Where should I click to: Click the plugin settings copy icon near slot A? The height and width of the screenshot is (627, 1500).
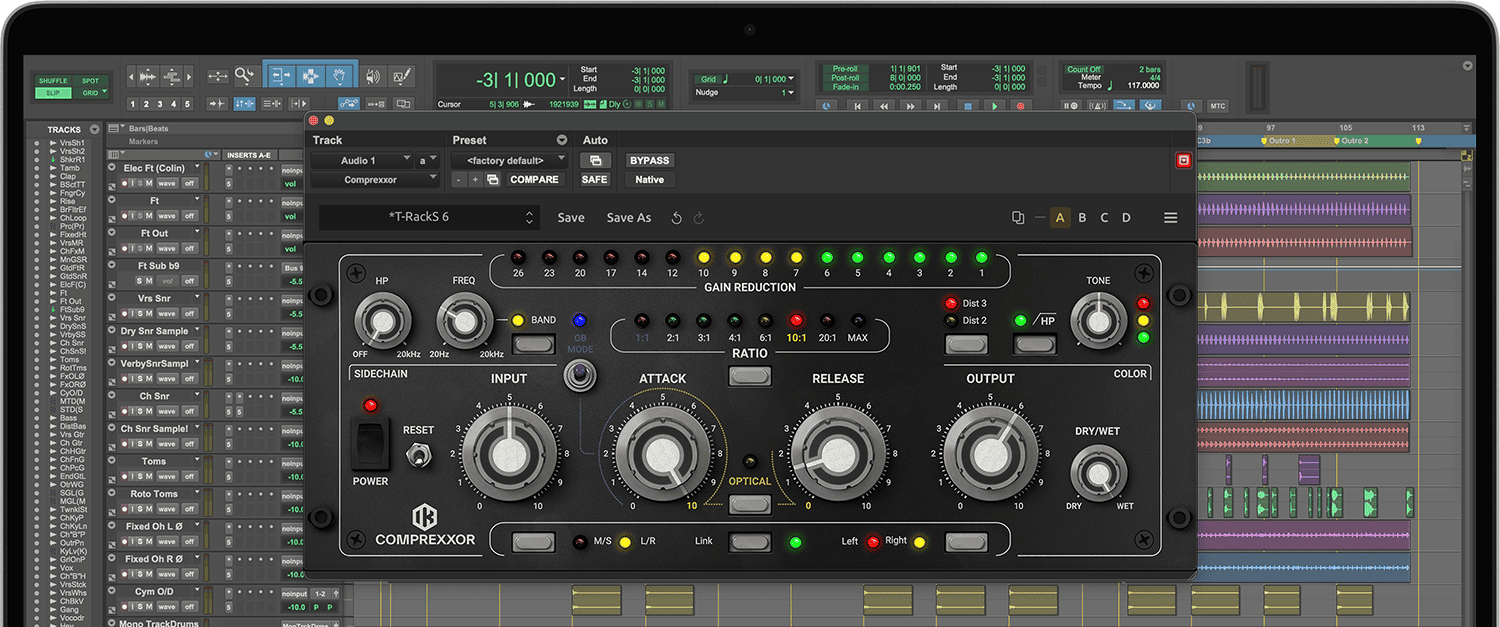pyautogui.click(x=1018, y=217)
